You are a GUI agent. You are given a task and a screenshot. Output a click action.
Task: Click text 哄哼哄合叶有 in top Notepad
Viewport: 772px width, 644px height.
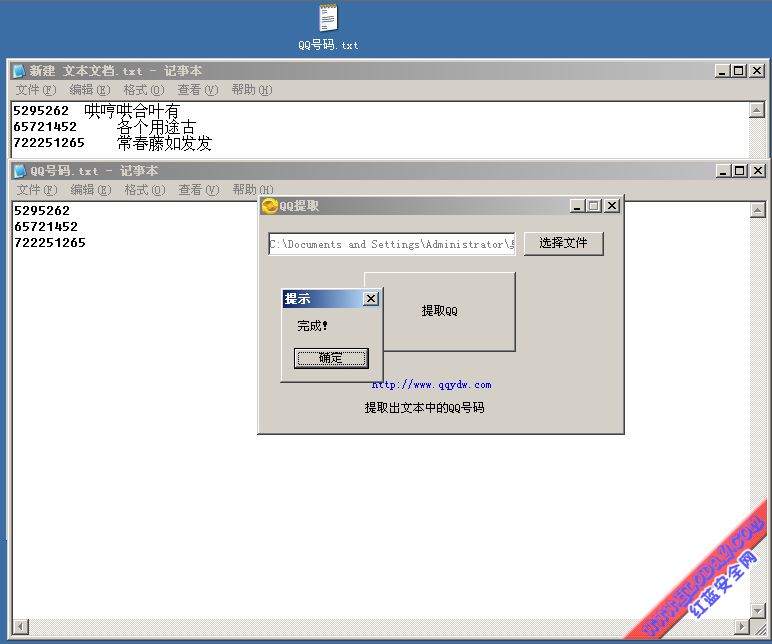coord(132,111)
